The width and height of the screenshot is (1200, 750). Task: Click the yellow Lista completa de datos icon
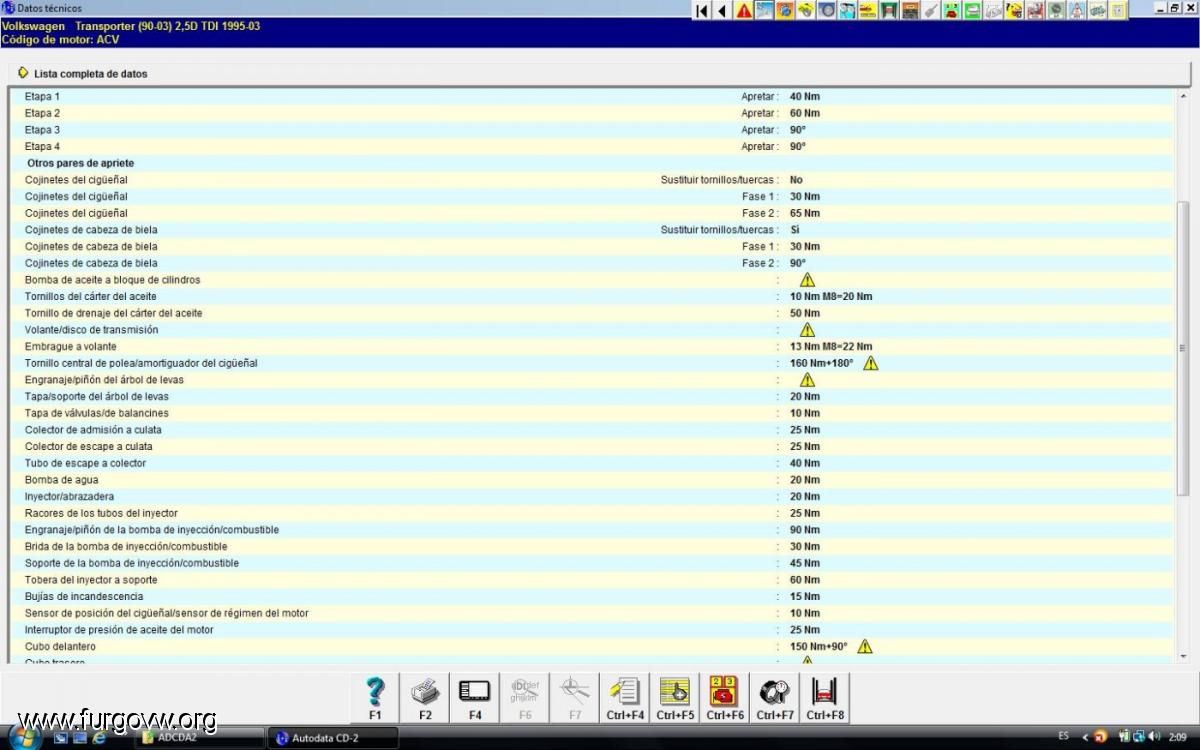click(x=23, y=73)
